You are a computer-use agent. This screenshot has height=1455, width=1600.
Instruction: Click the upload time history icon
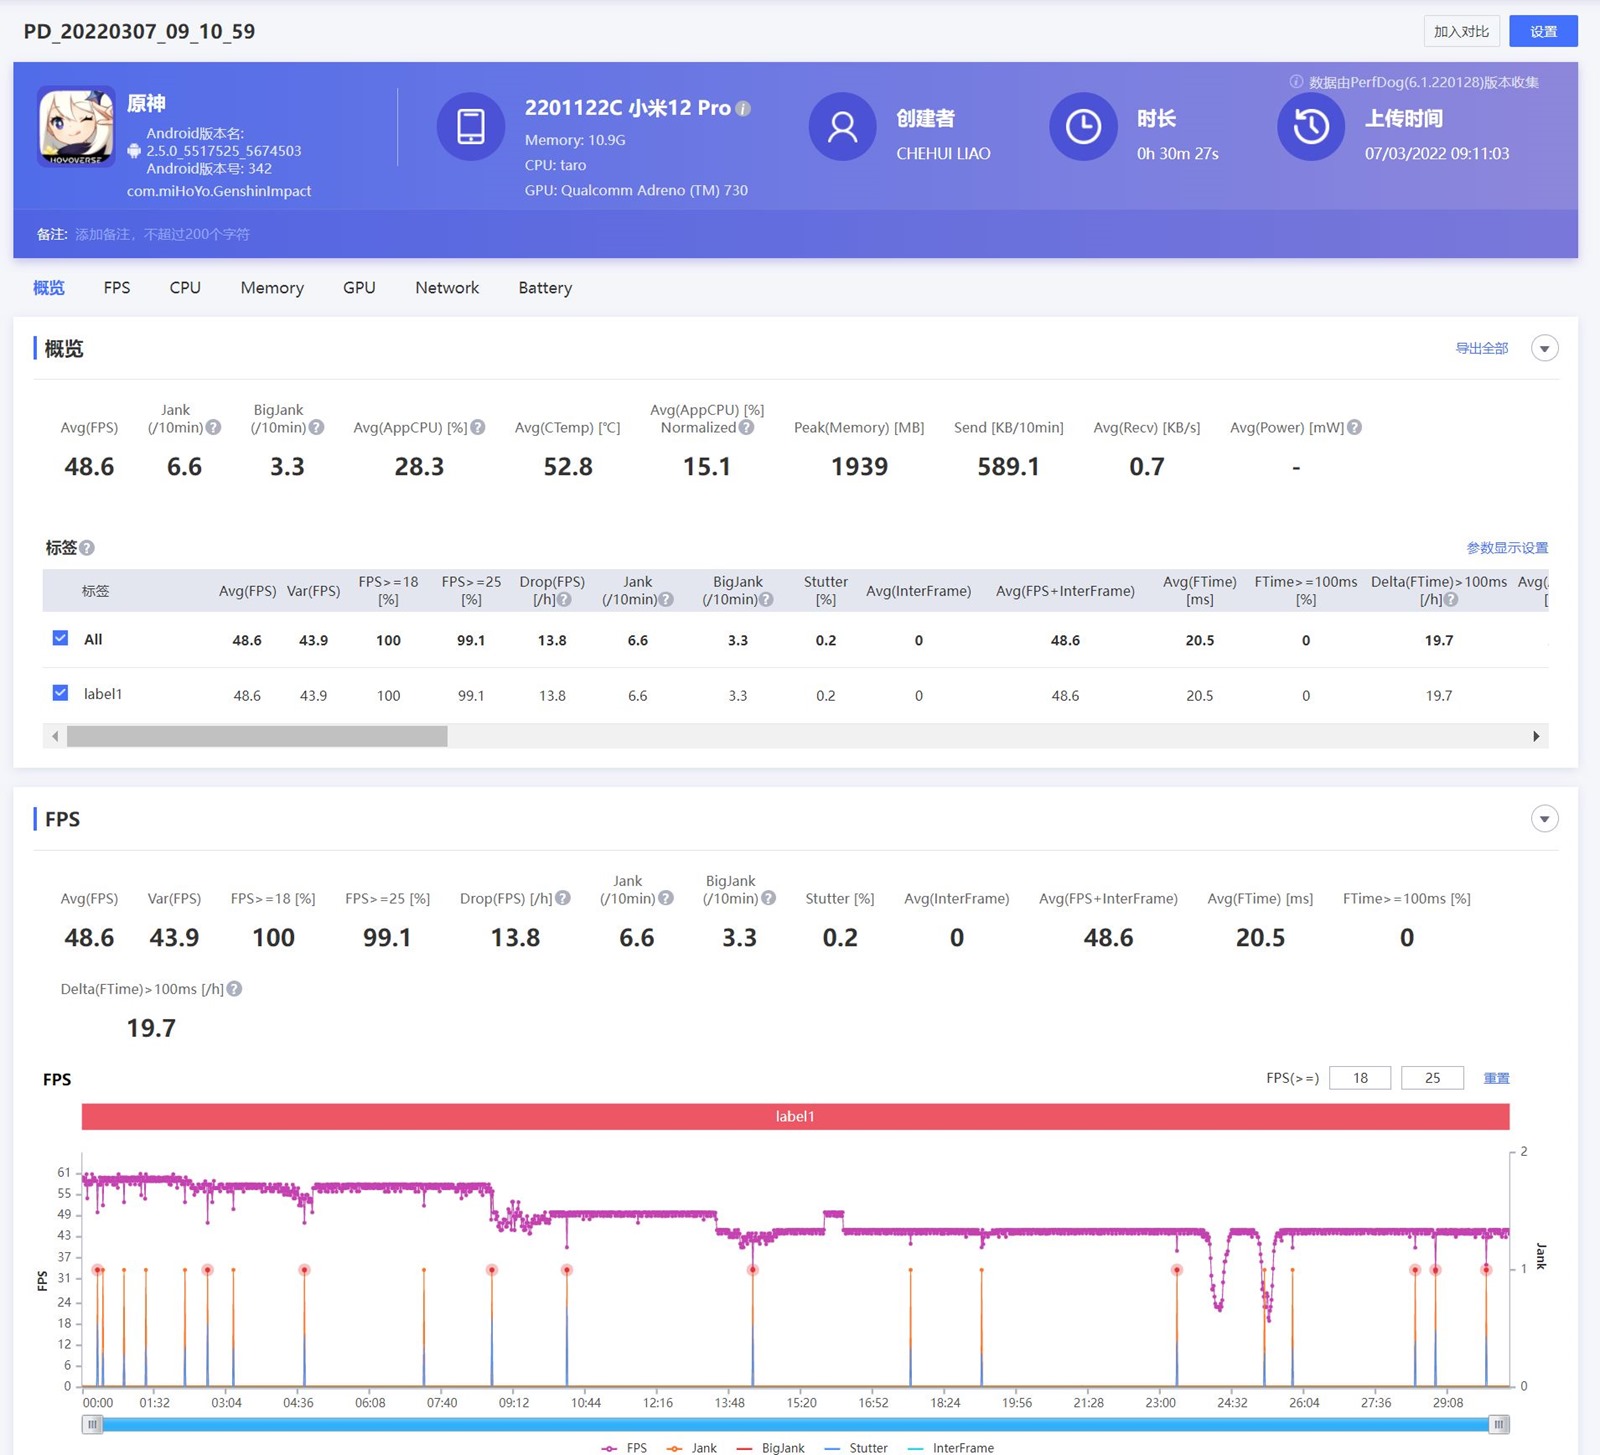pos(1310,127)
